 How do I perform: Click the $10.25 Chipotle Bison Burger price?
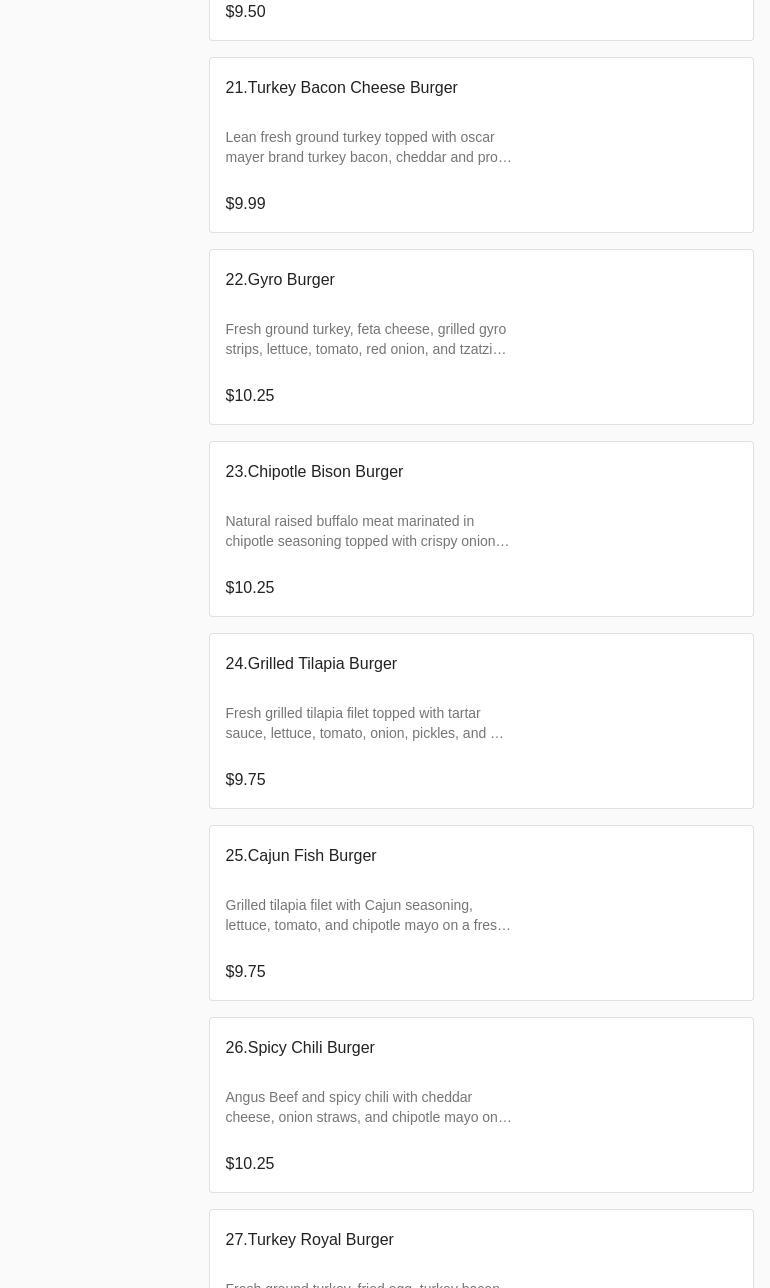pos(250,588)
